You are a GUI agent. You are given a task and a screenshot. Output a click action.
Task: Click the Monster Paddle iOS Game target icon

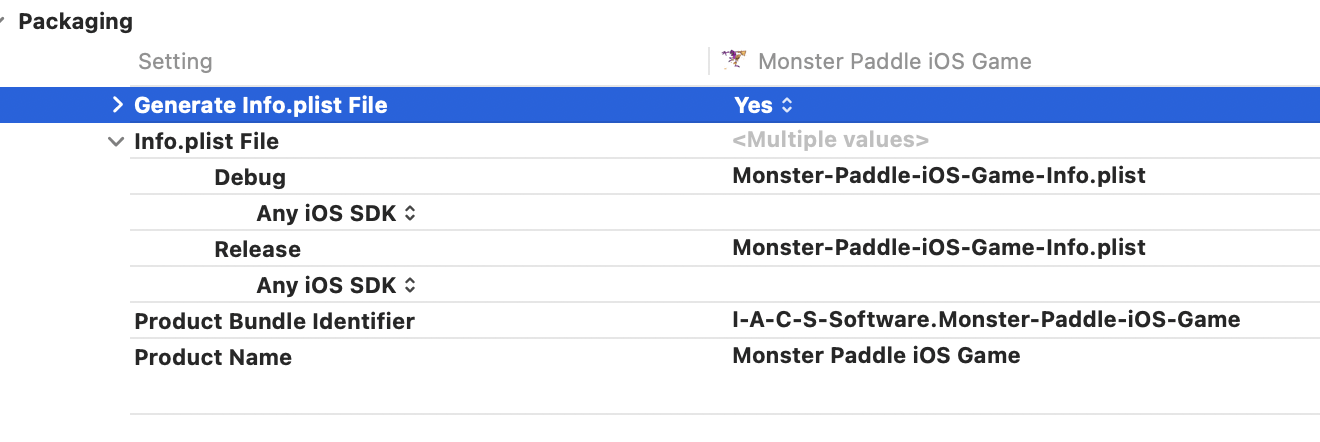coord(734,60)
